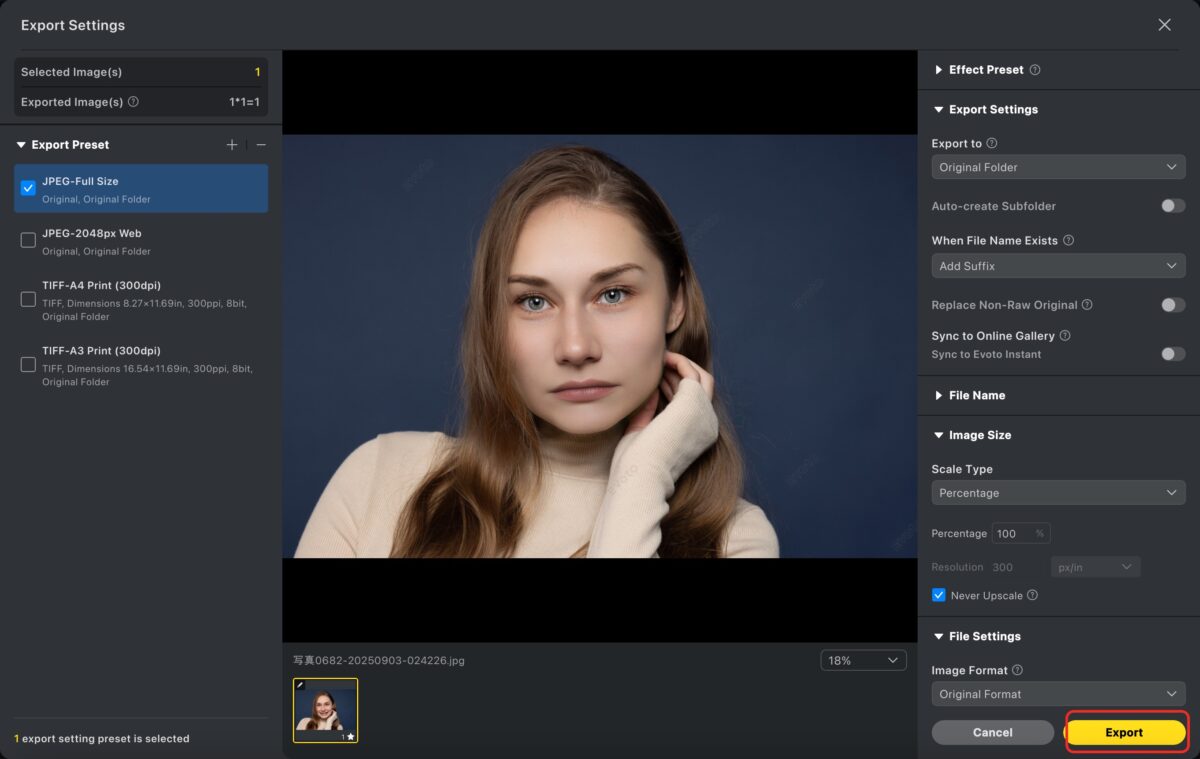
Task: Click help icon beside When File Name Exists
Action: 1068,241
